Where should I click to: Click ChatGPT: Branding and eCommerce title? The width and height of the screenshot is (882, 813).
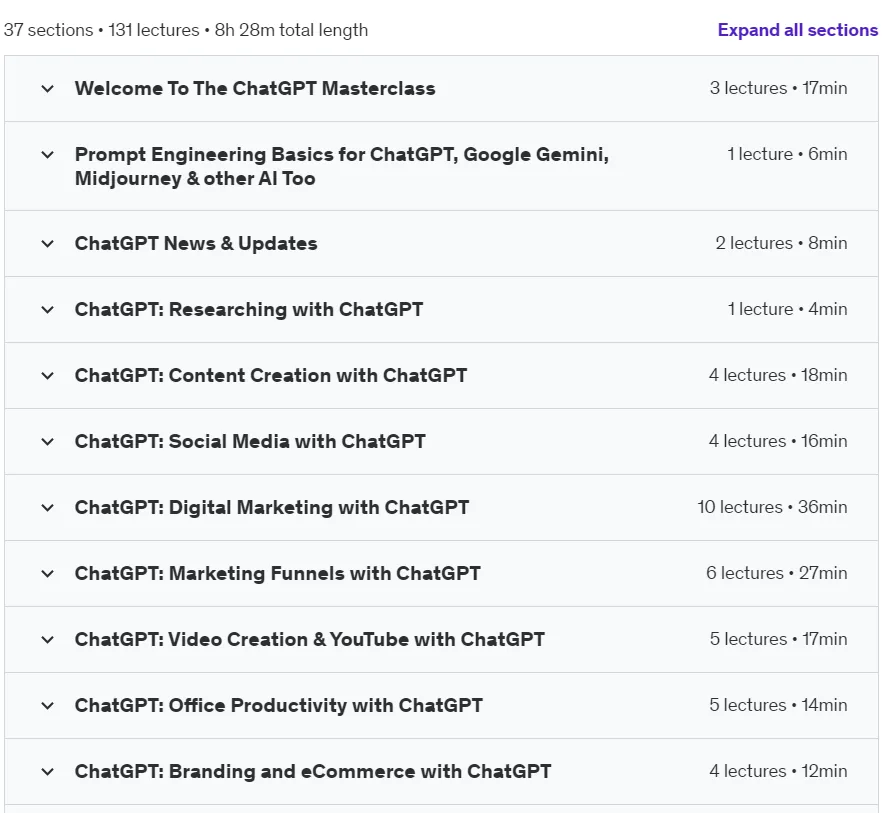pos(313,771)
